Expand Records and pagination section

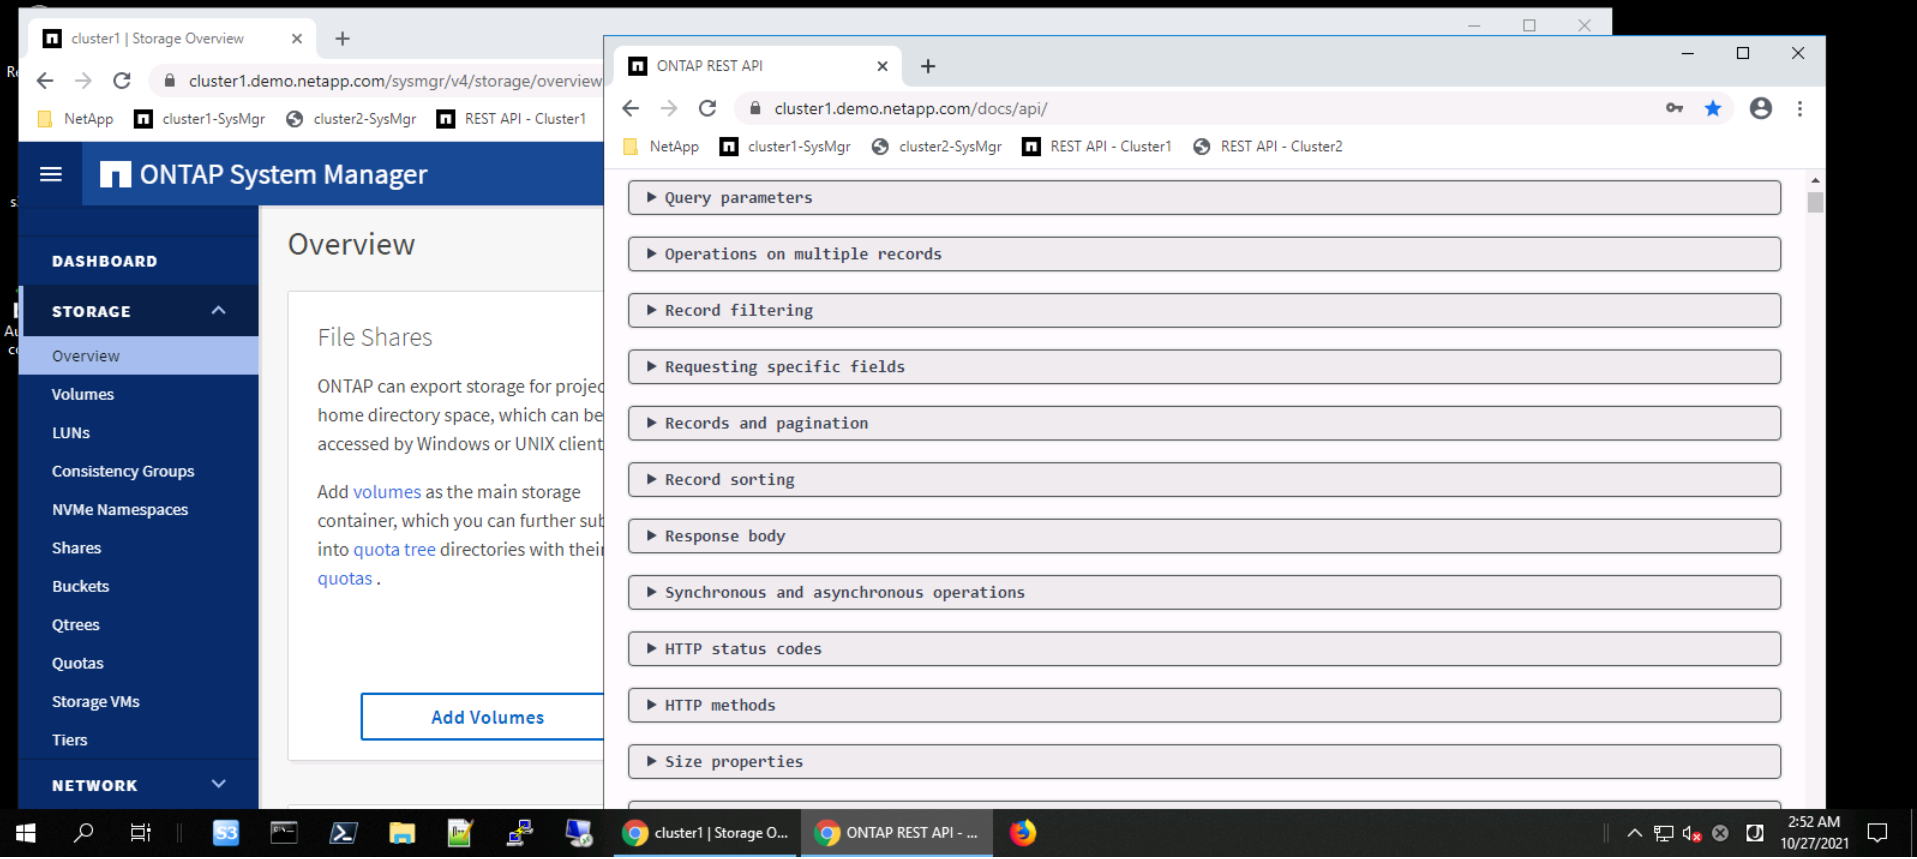click(x=1204, y=423)
